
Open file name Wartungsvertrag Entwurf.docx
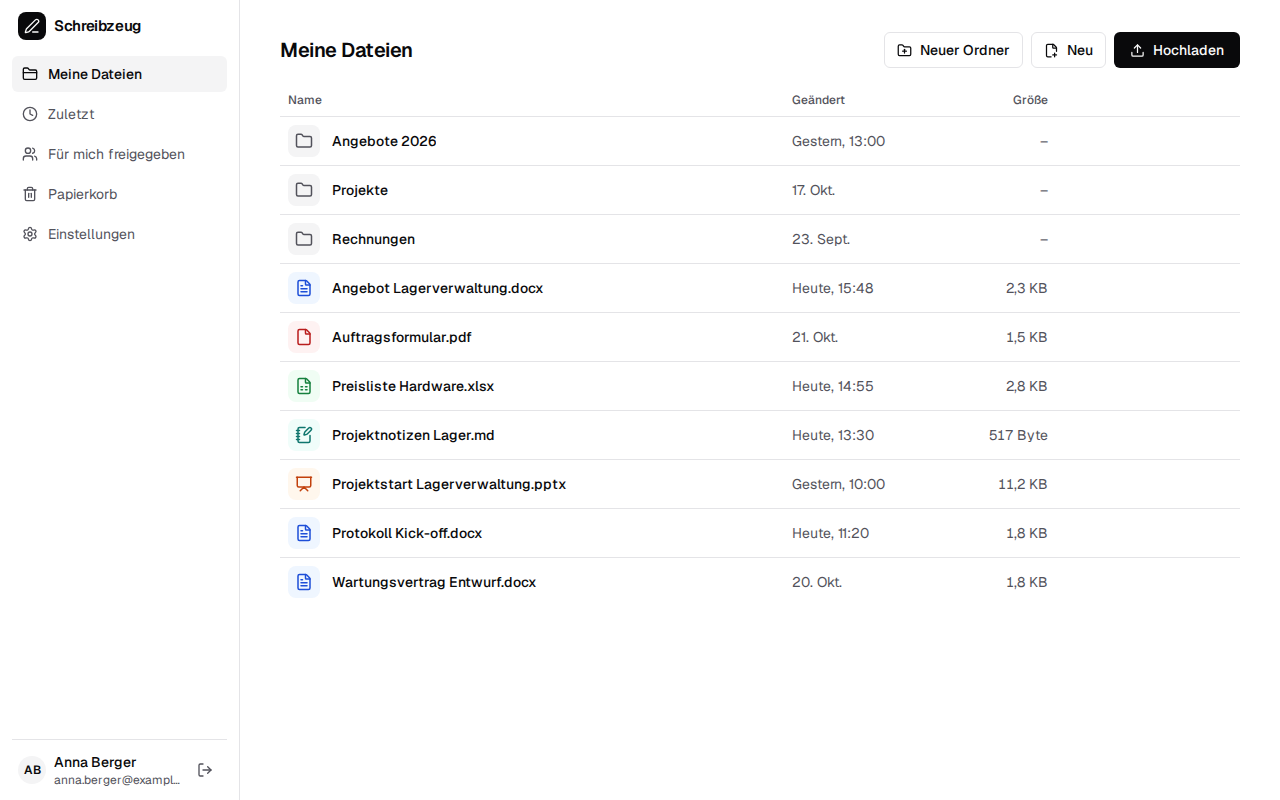(x=434, y=582)
